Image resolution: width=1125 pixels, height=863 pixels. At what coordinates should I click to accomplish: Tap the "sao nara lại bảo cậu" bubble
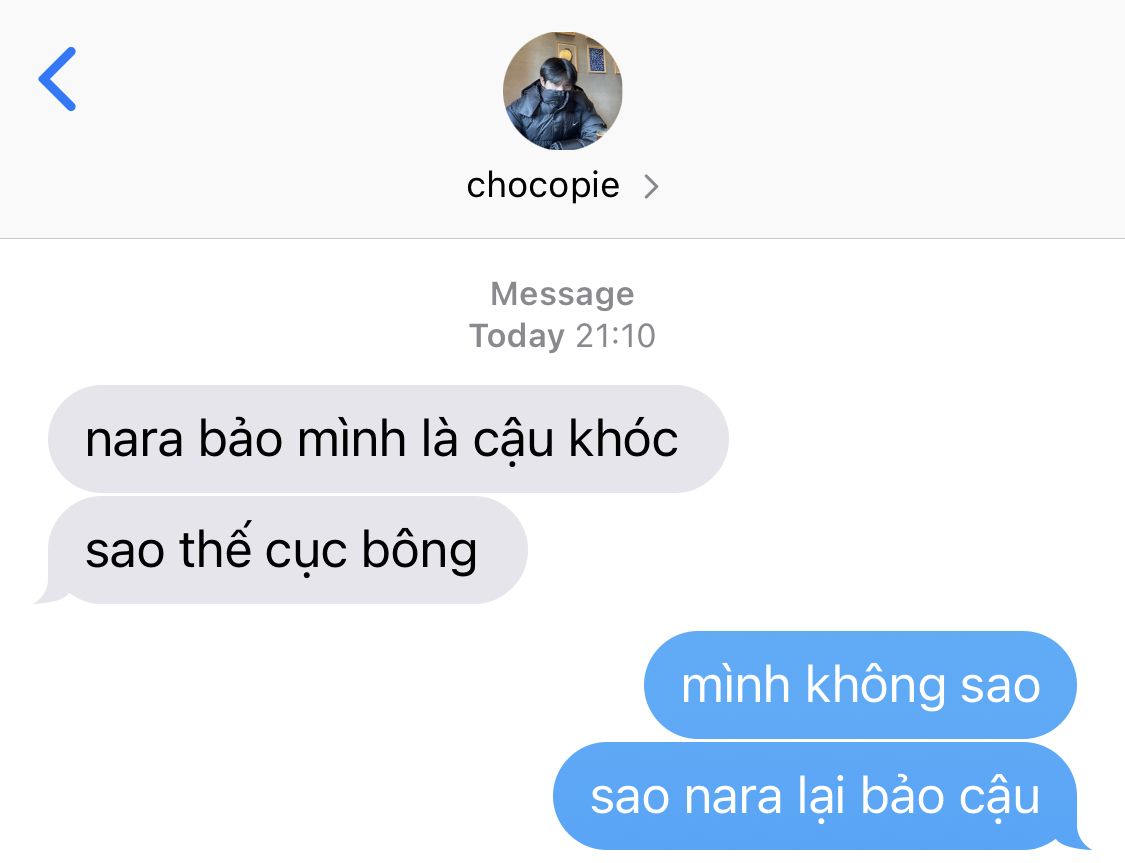click(815, 796)
